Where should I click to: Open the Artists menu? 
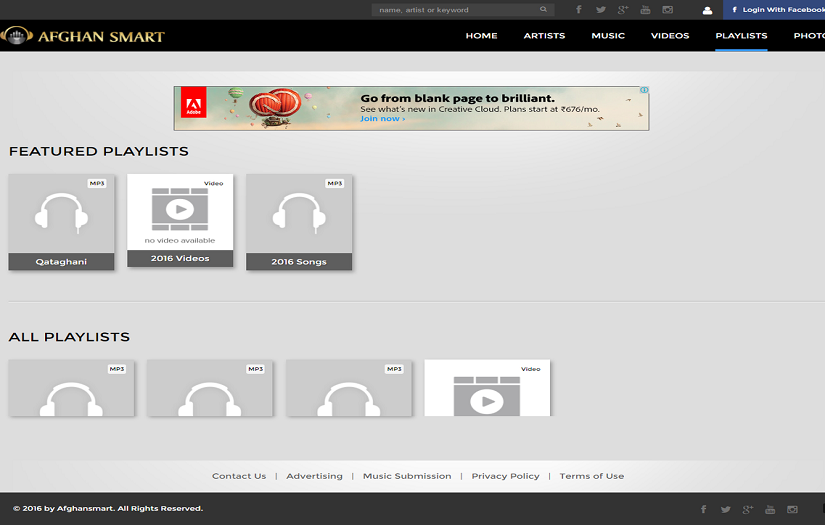click(544, 36)
